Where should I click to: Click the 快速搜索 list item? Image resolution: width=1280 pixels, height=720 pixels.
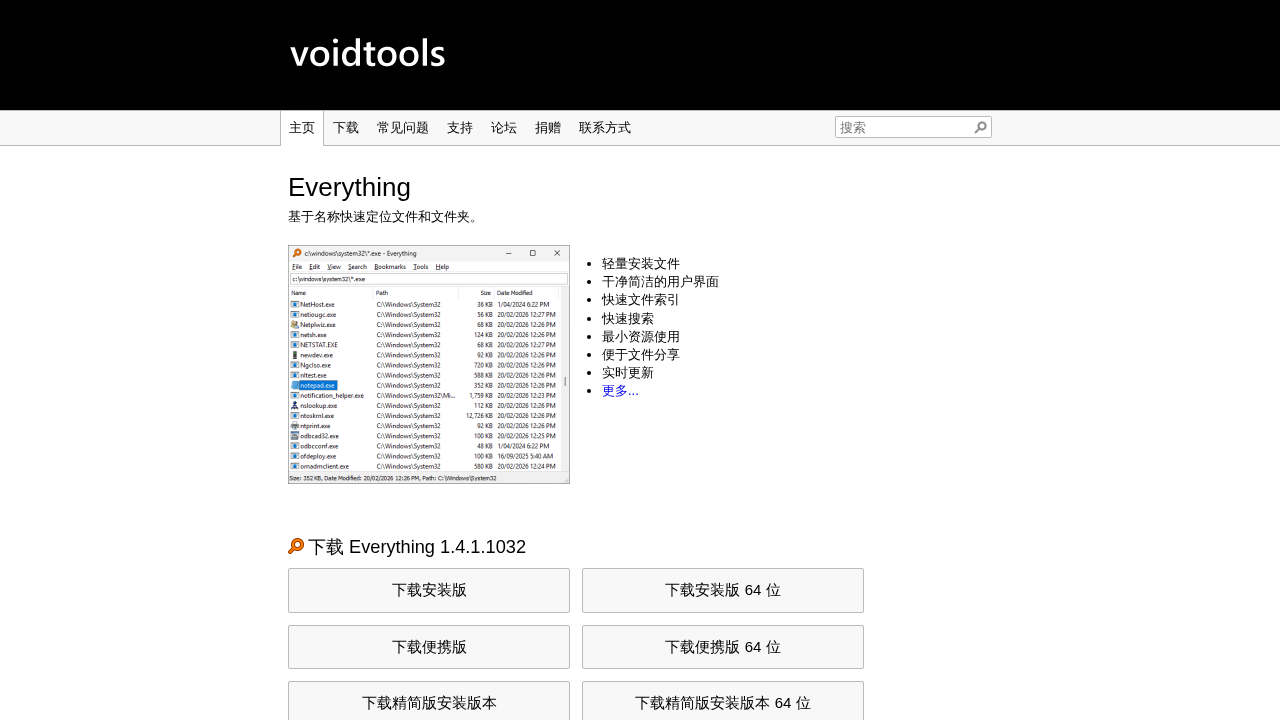coord(628,319)
